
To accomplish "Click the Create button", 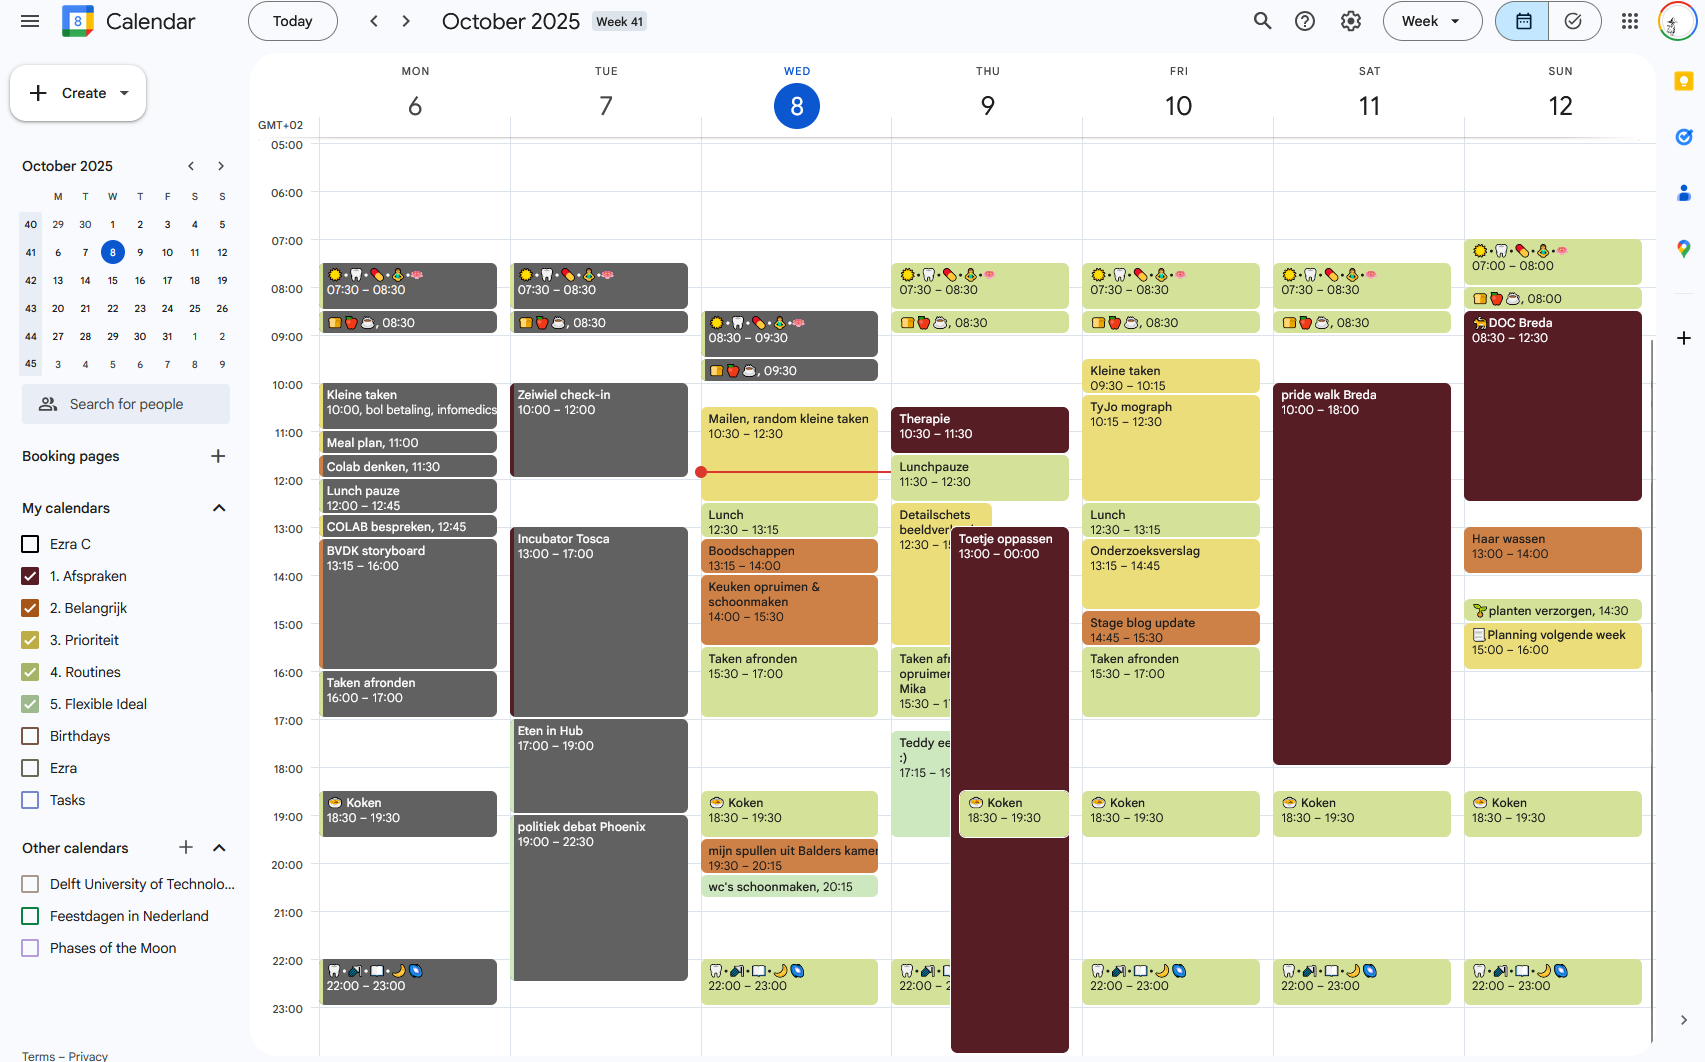I will pyautogui.click(x=78, y=93).
